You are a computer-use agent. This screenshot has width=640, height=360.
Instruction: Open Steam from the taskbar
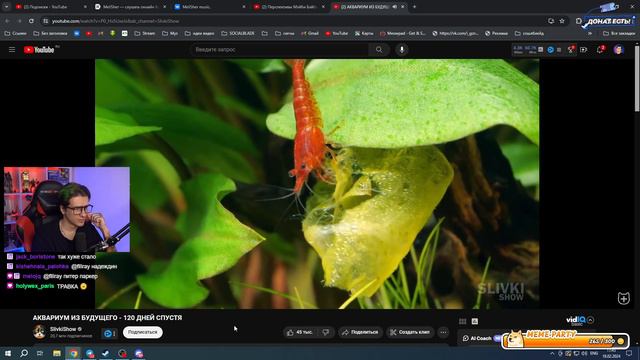[106, 353]
